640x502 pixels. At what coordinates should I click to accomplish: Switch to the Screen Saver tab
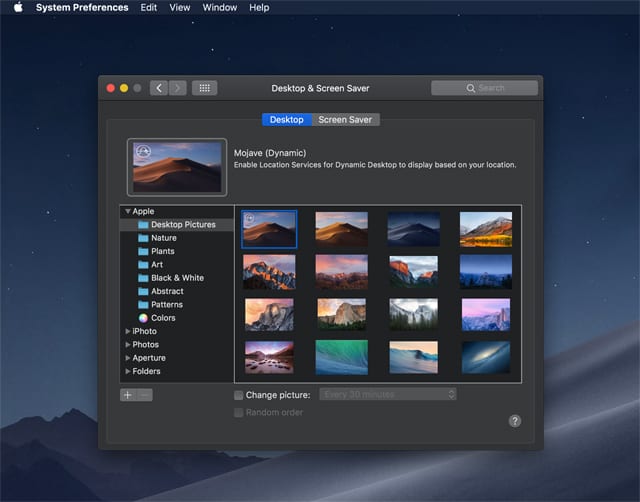click(x=345, y=120)
